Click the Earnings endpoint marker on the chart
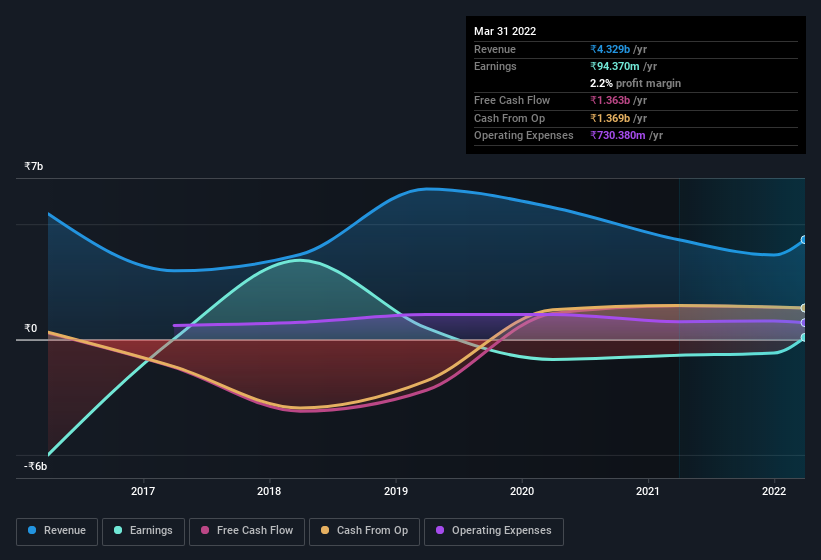This screenshot has height=560, width=821. click(804, 338)
